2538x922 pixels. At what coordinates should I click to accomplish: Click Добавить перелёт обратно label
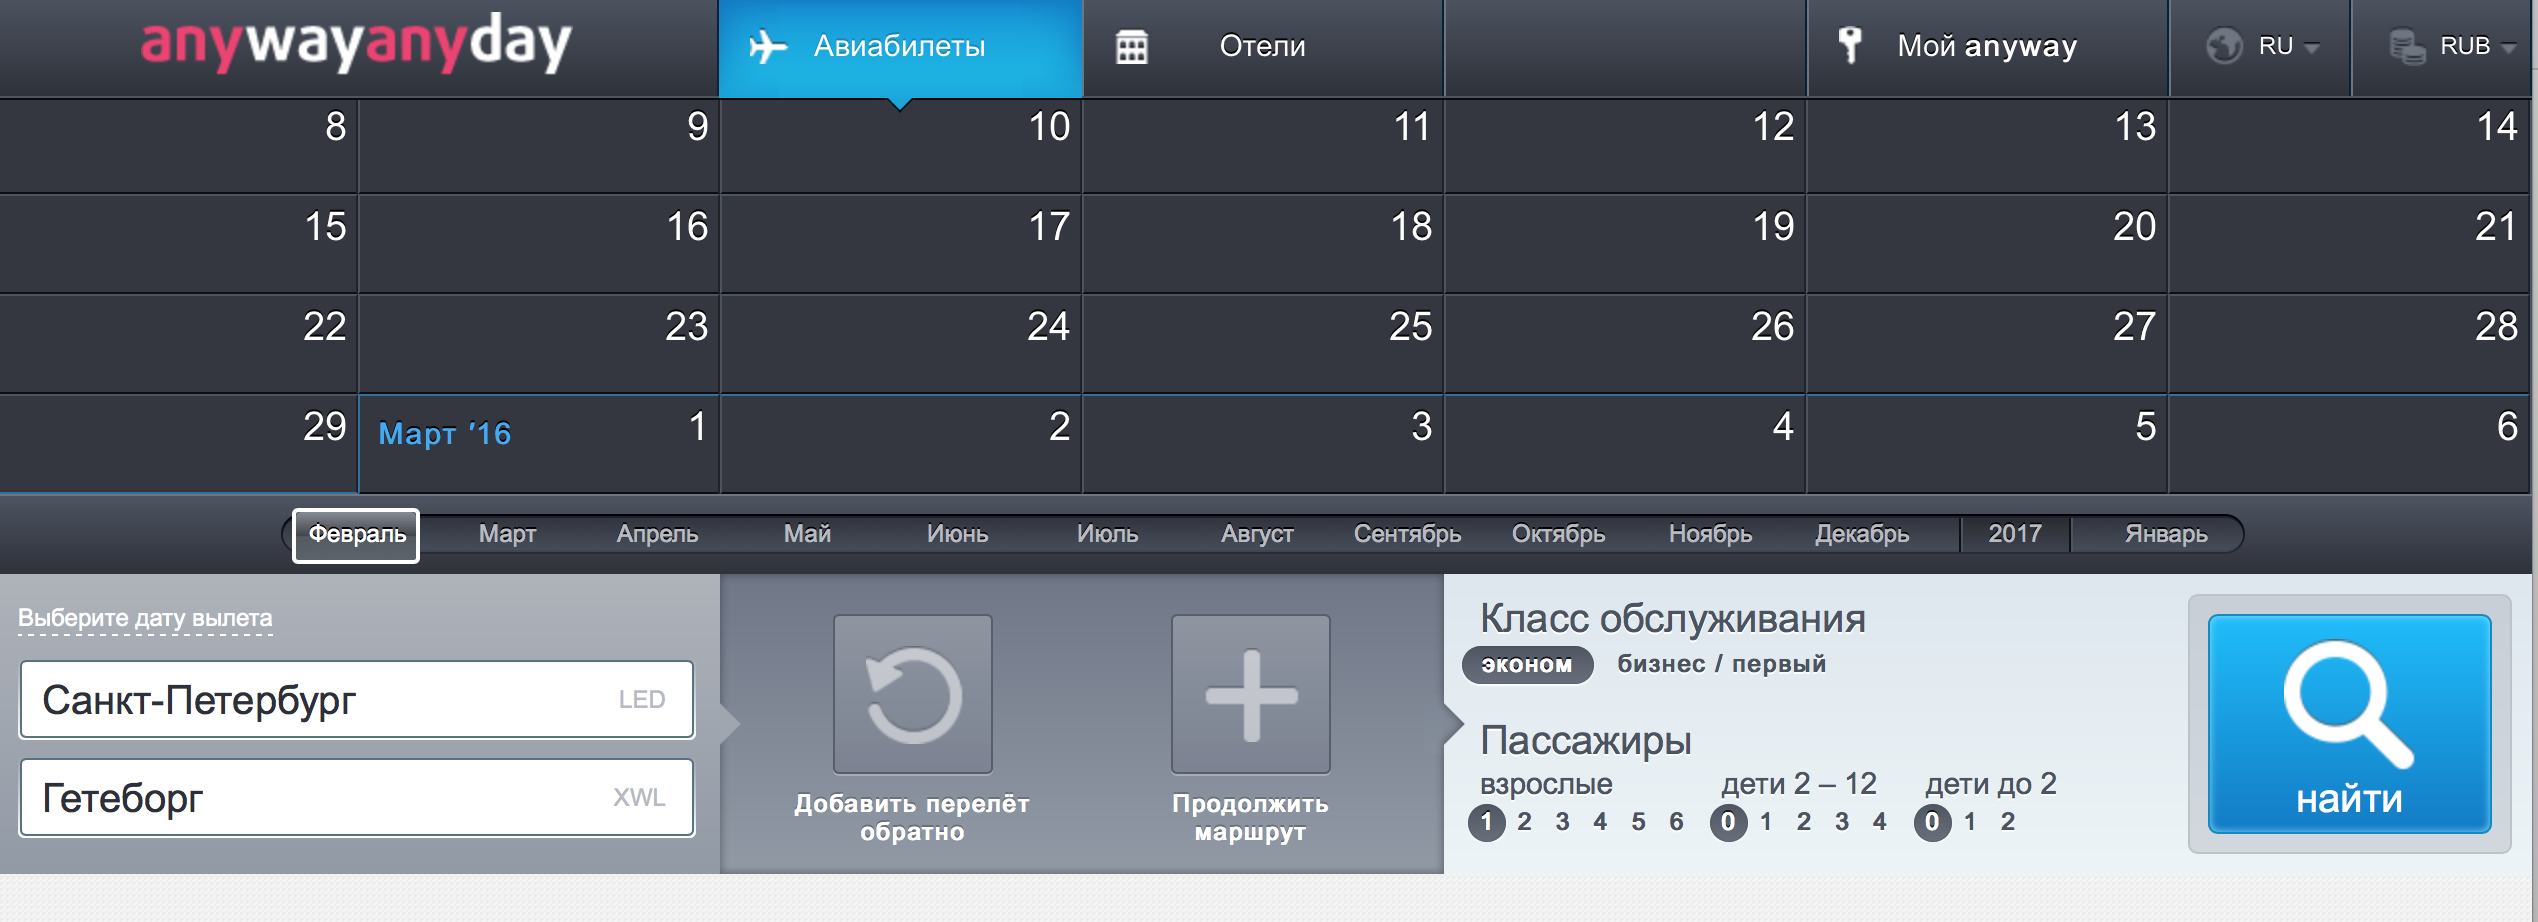click(x=912, y=818)
